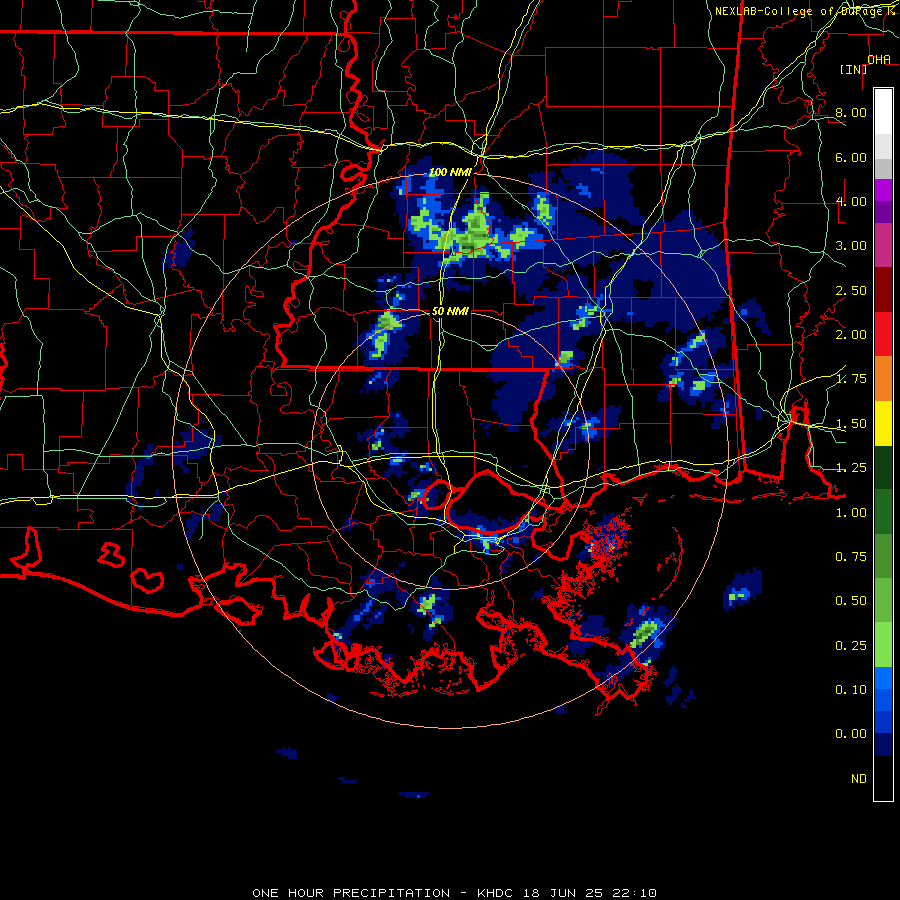The width and height of the screenshot is (900, 900).
Task: Click the 1.75 legend value
Action: pos(851,379)
